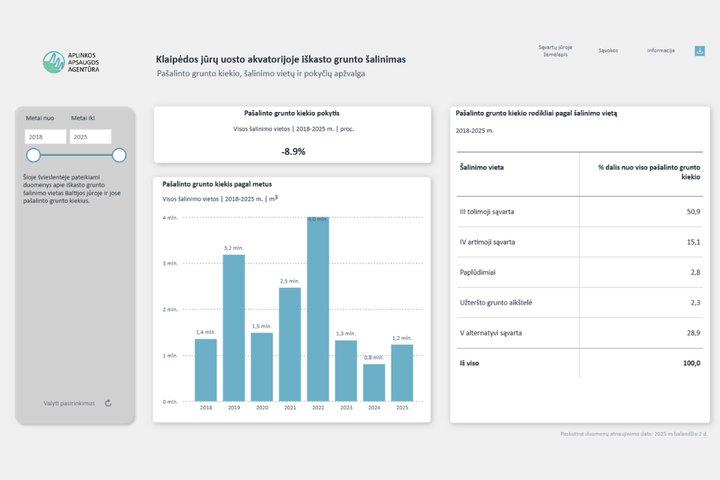Viewport: 720px width, 480px height.
Task: Open the Informacija tab
Action: pos(661,51)
